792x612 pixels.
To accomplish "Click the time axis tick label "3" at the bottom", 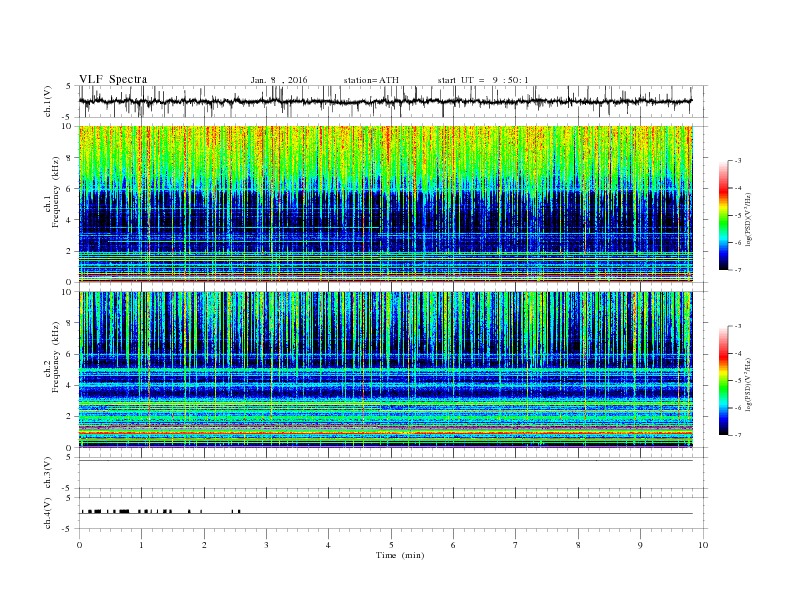I will click(x=266, y=545).
